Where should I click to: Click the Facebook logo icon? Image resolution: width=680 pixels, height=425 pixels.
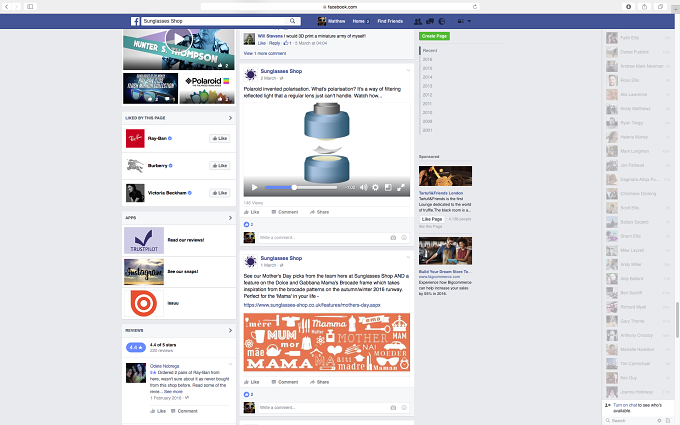pos(135,21)
